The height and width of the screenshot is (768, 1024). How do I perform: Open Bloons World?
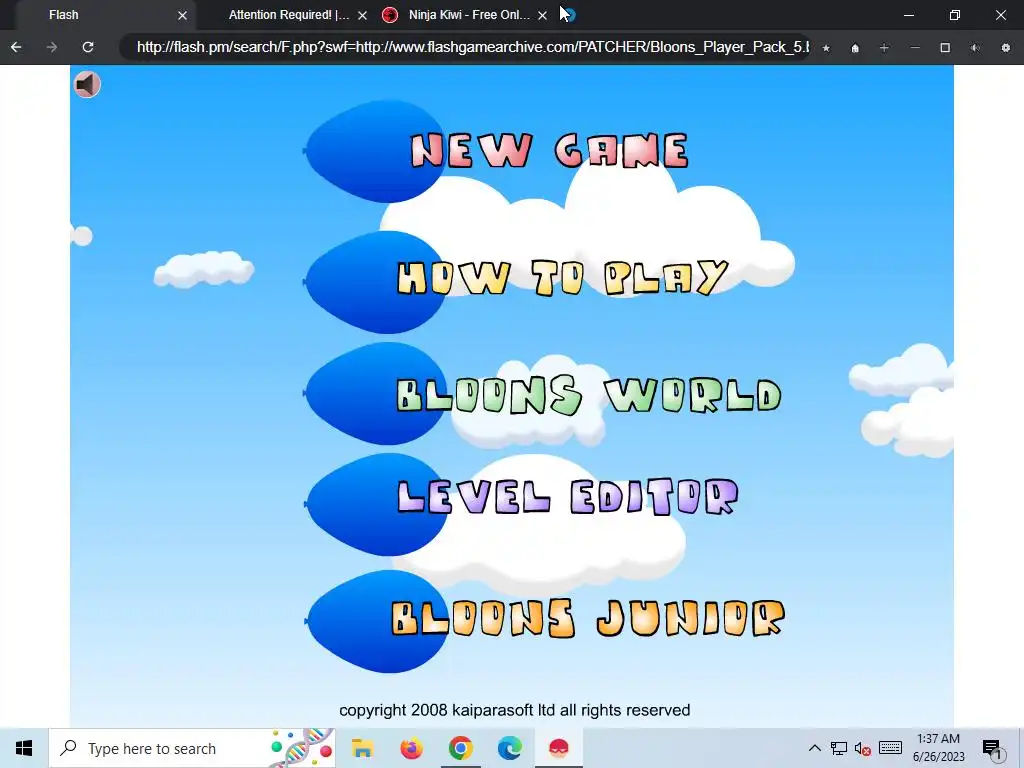tap(589, 395)
